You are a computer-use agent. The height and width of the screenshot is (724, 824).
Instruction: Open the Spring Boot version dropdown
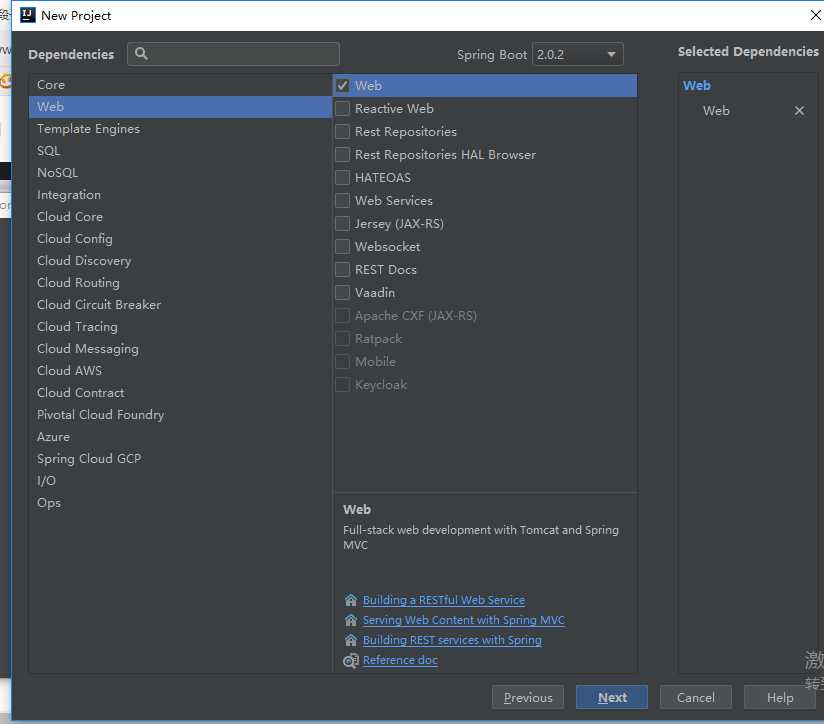coord(578,54)
